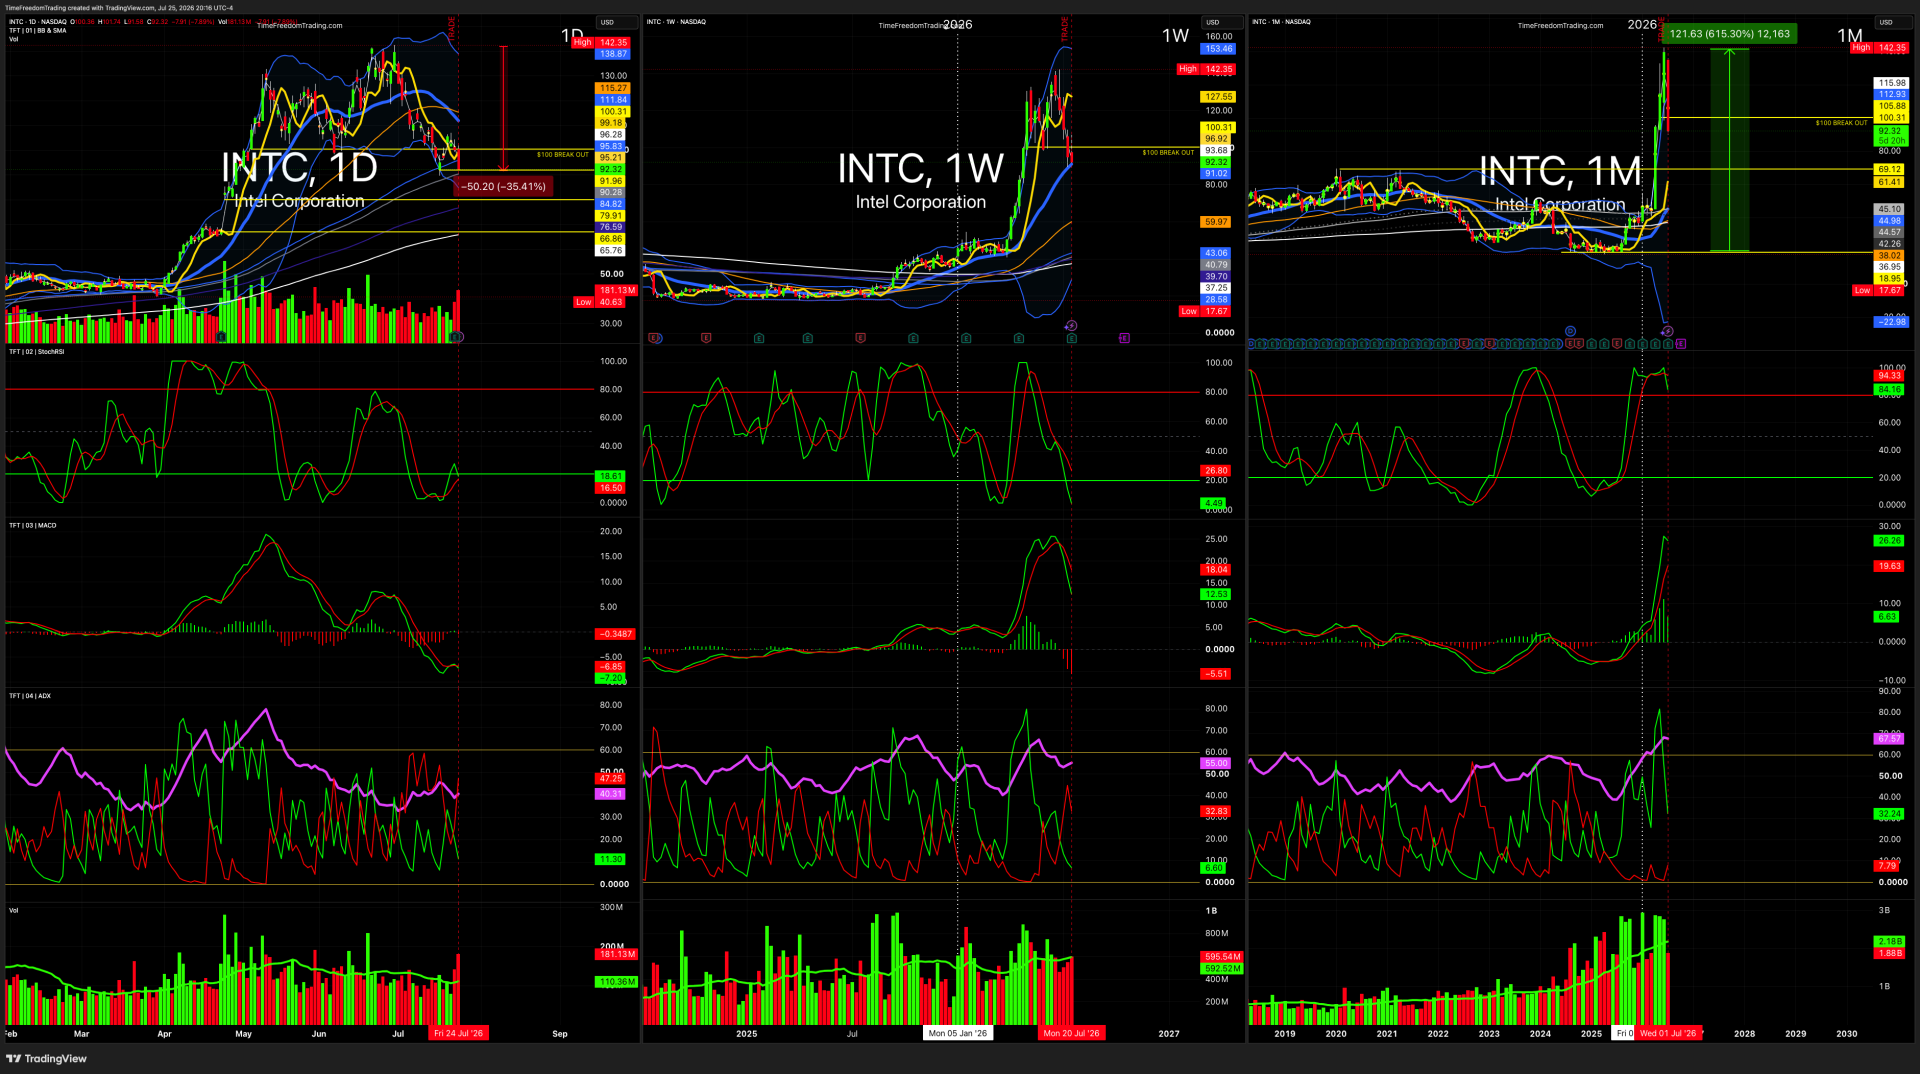
Task: Click the −22.98 price label on monthly chart
Action: point(1891,322)
